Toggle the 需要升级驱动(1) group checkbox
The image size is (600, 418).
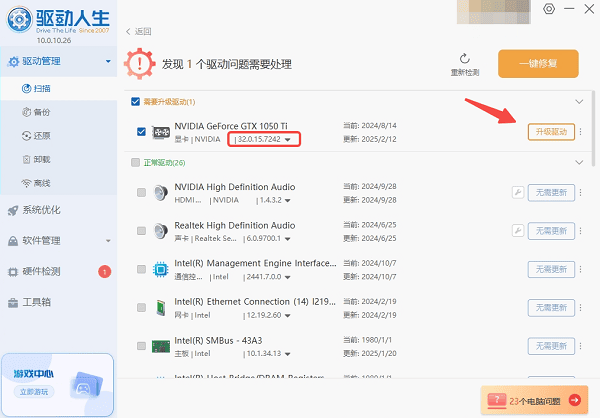click(135, 101)
